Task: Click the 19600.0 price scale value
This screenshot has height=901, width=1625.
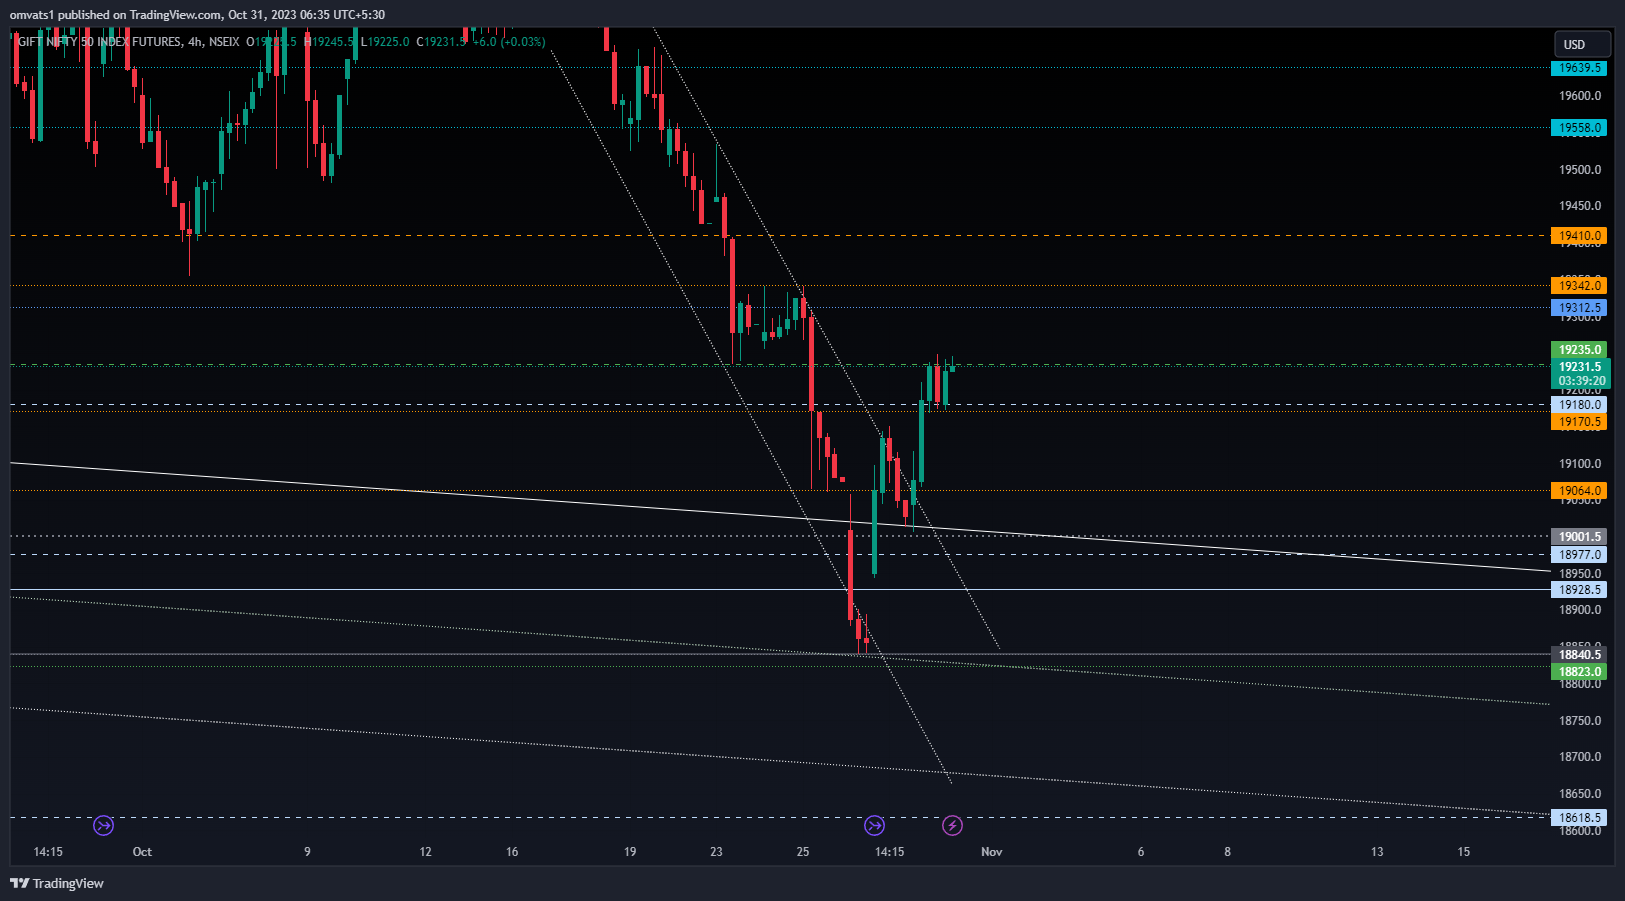Action: (1580, 96)
